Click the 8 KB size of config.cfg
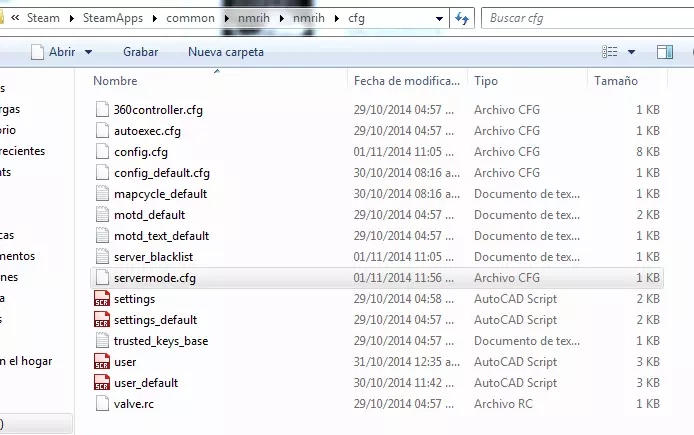Screen dimensions: 694x435 pos(648,152)
